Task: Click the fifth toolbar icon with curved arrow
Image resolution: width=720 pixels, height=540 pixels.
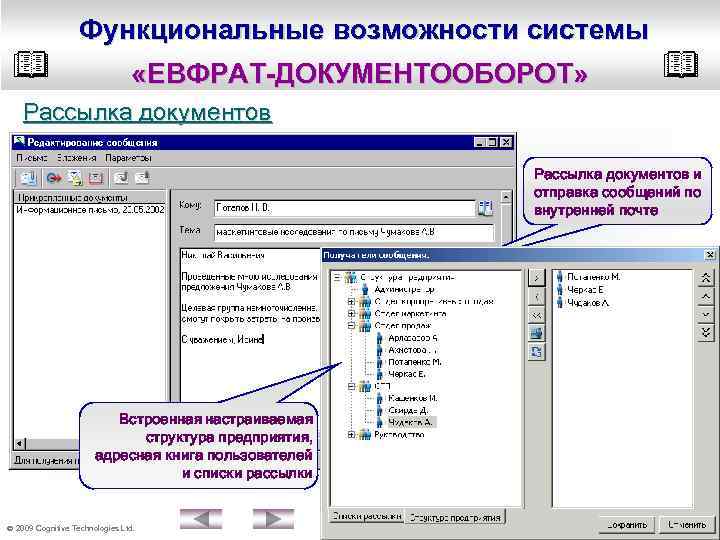Action: point(121,178)
